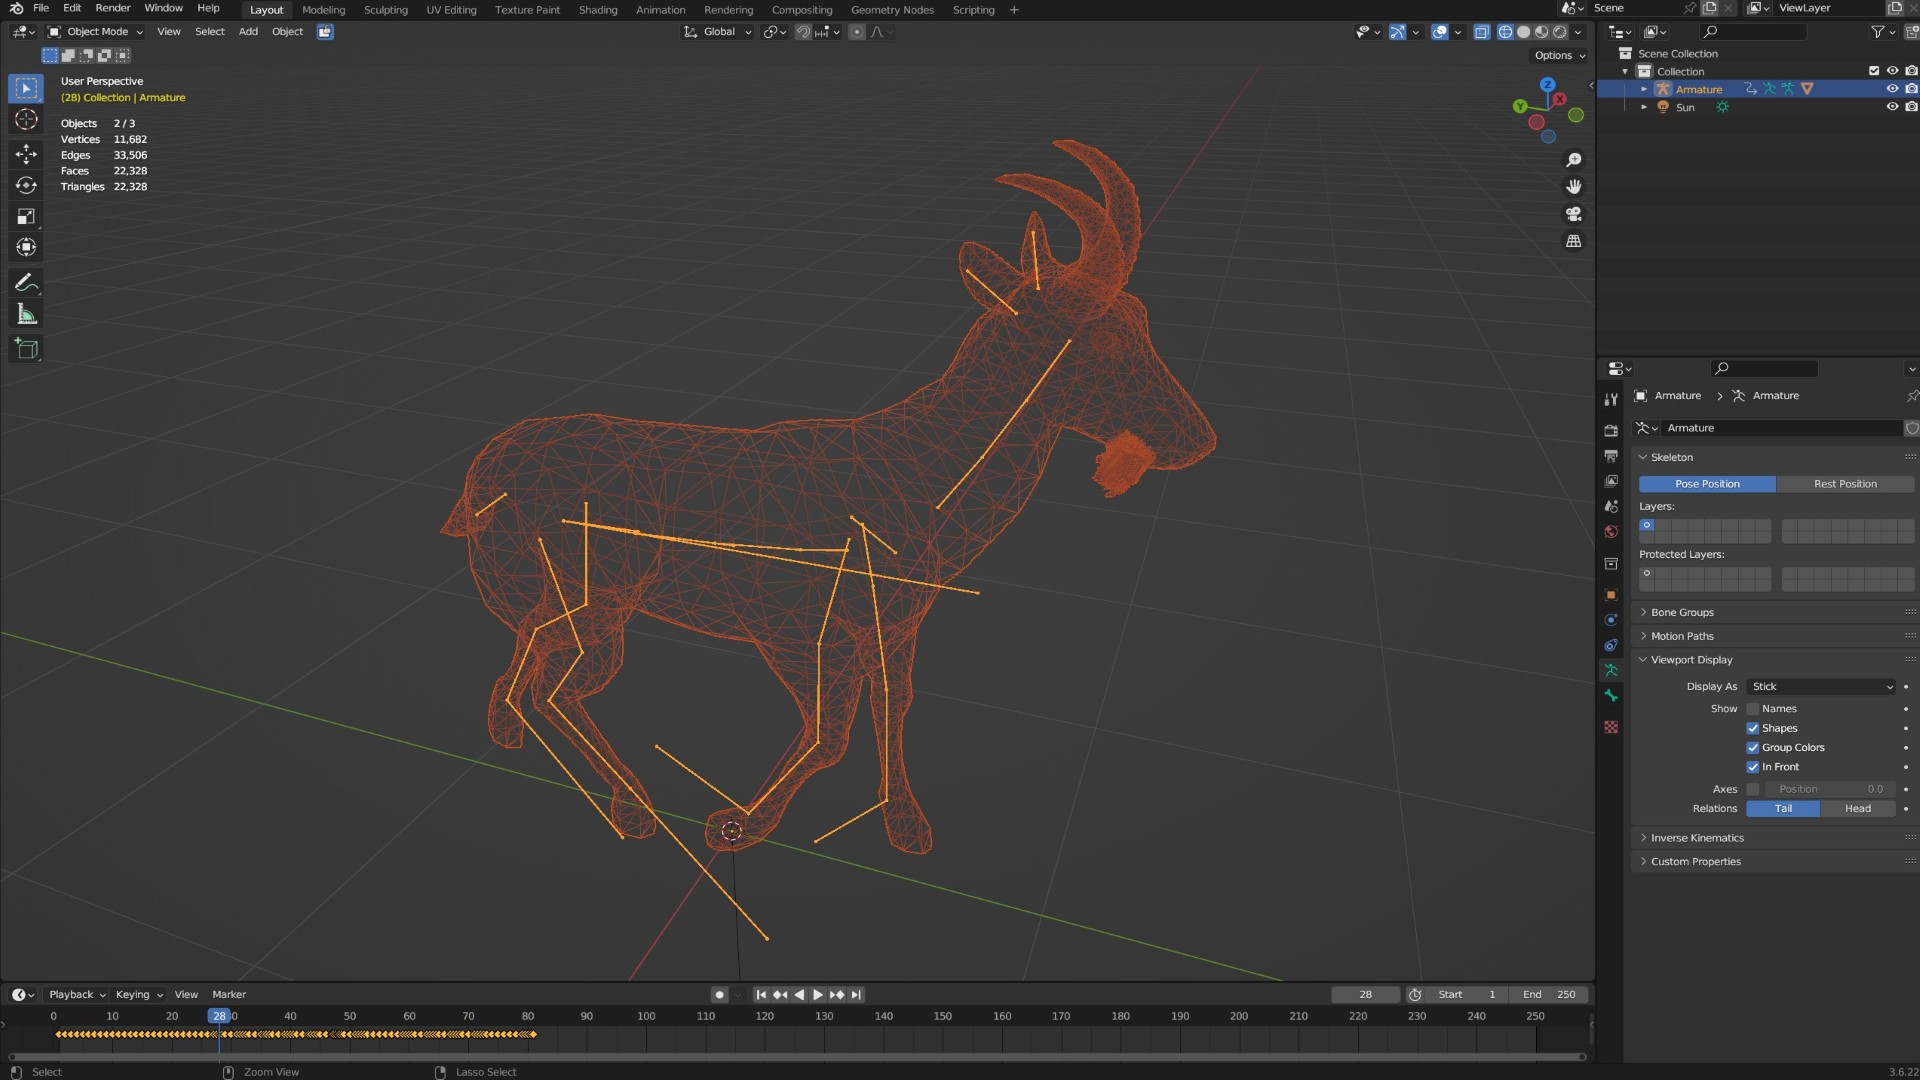Hide Armature in viewport via eye icon
Viewport: 1920px width, 1080px height.
pos(1891,89)
